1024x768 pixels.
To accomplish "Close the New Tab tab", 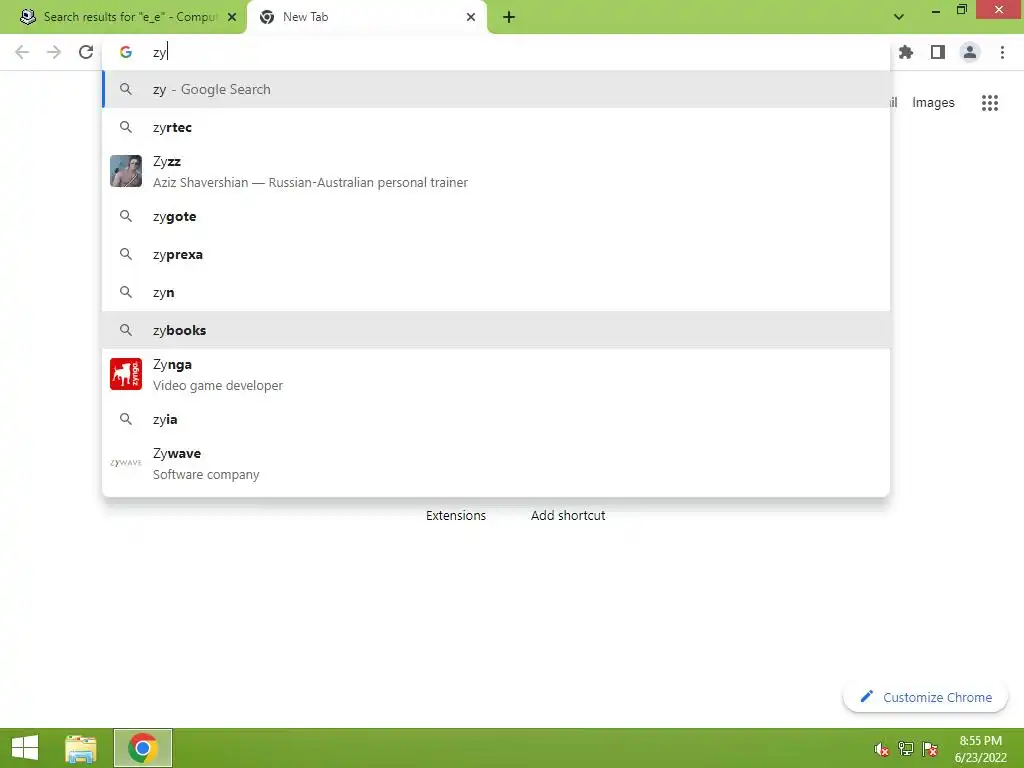I will (x=471, y=18).
